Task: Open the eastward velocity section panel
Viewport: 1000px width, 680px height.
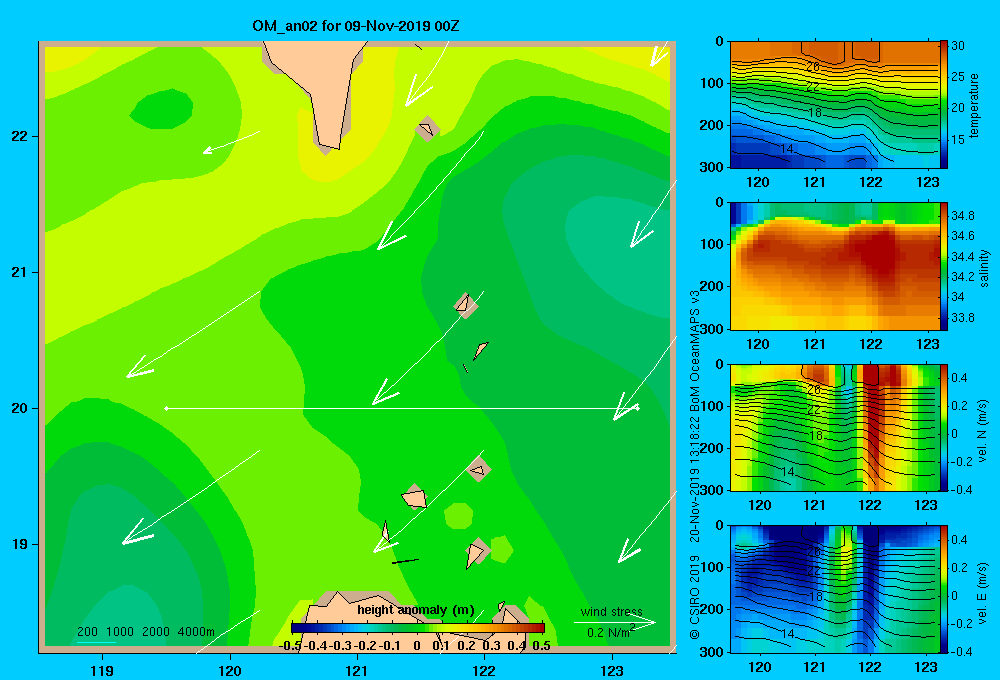Action: point(834,589)
